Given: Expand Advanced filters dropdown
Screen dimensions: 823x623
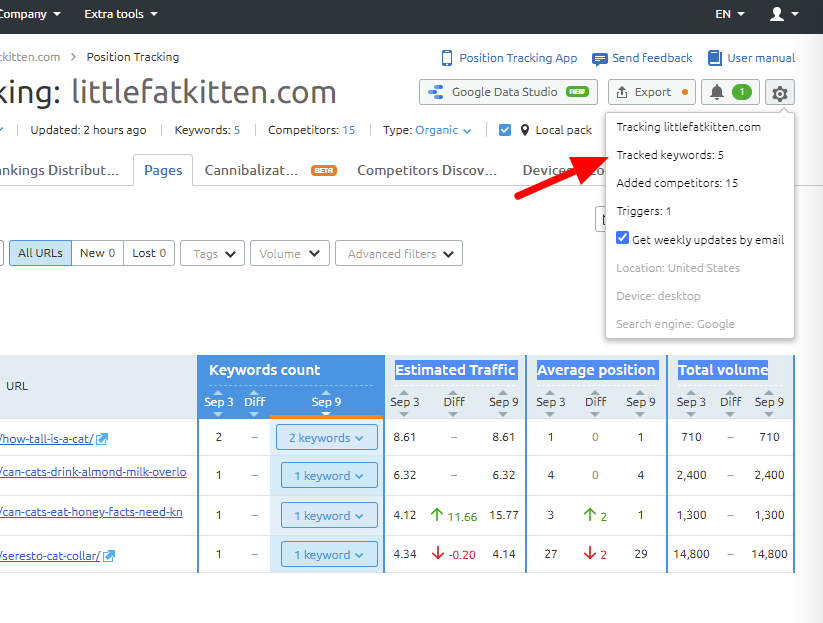Looking at the screenshot, I should pyautogui.click(x=399, y=254).
